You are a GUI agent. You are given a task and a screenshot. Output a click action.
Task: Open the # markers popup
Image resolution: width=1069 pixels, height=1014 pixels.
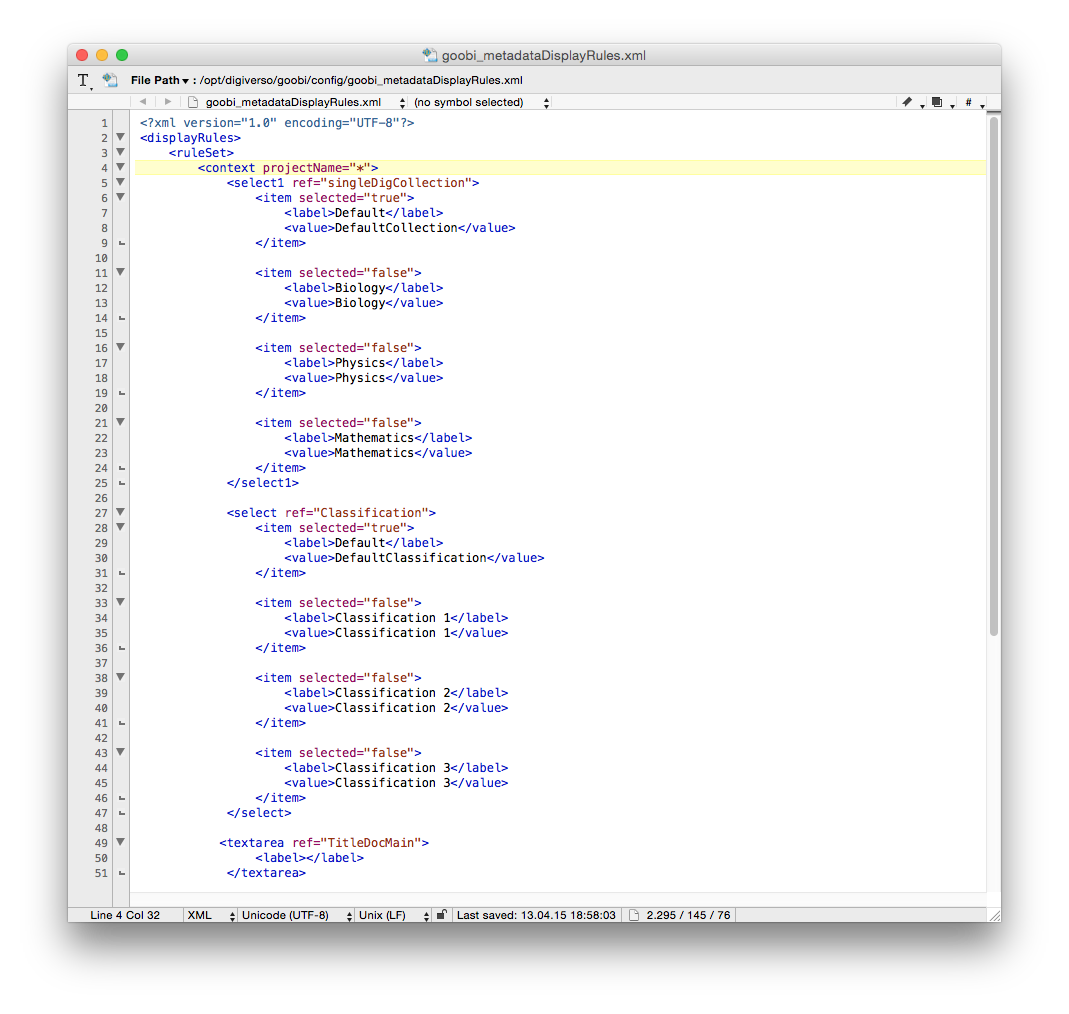pos(972,102)
